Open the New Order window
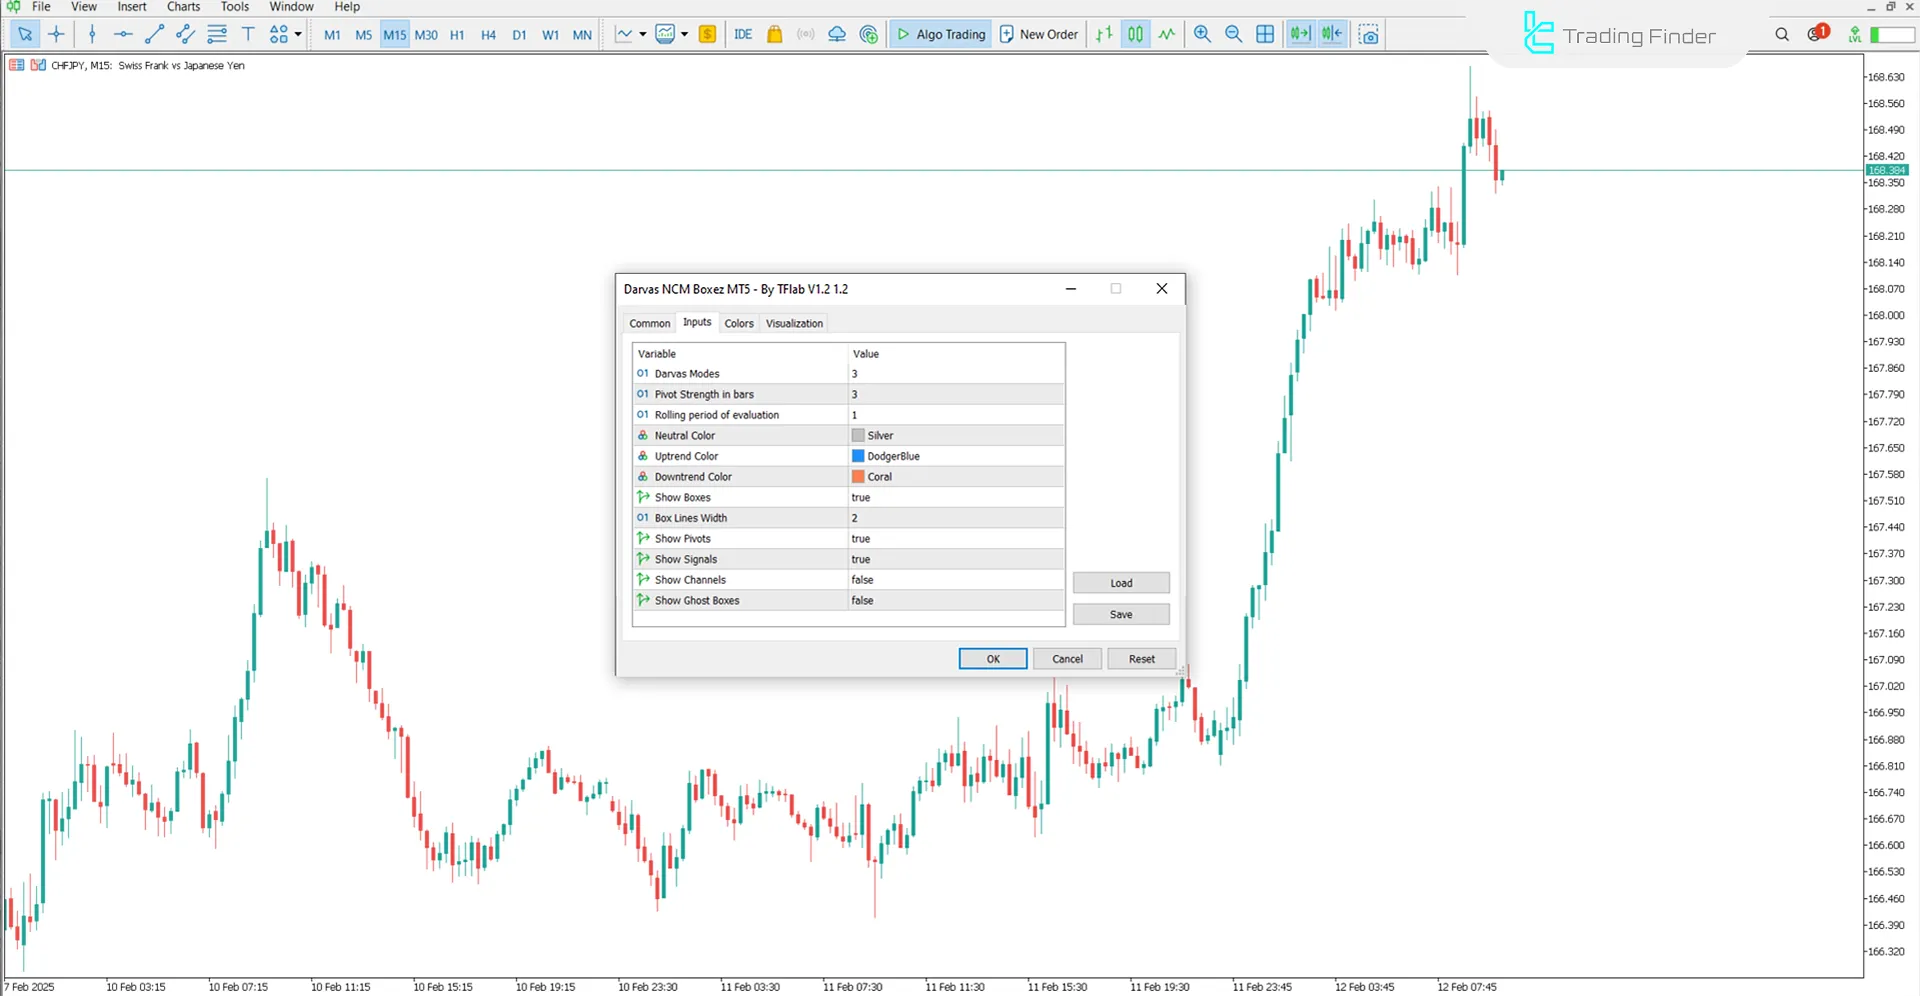 click(1038, 34)
